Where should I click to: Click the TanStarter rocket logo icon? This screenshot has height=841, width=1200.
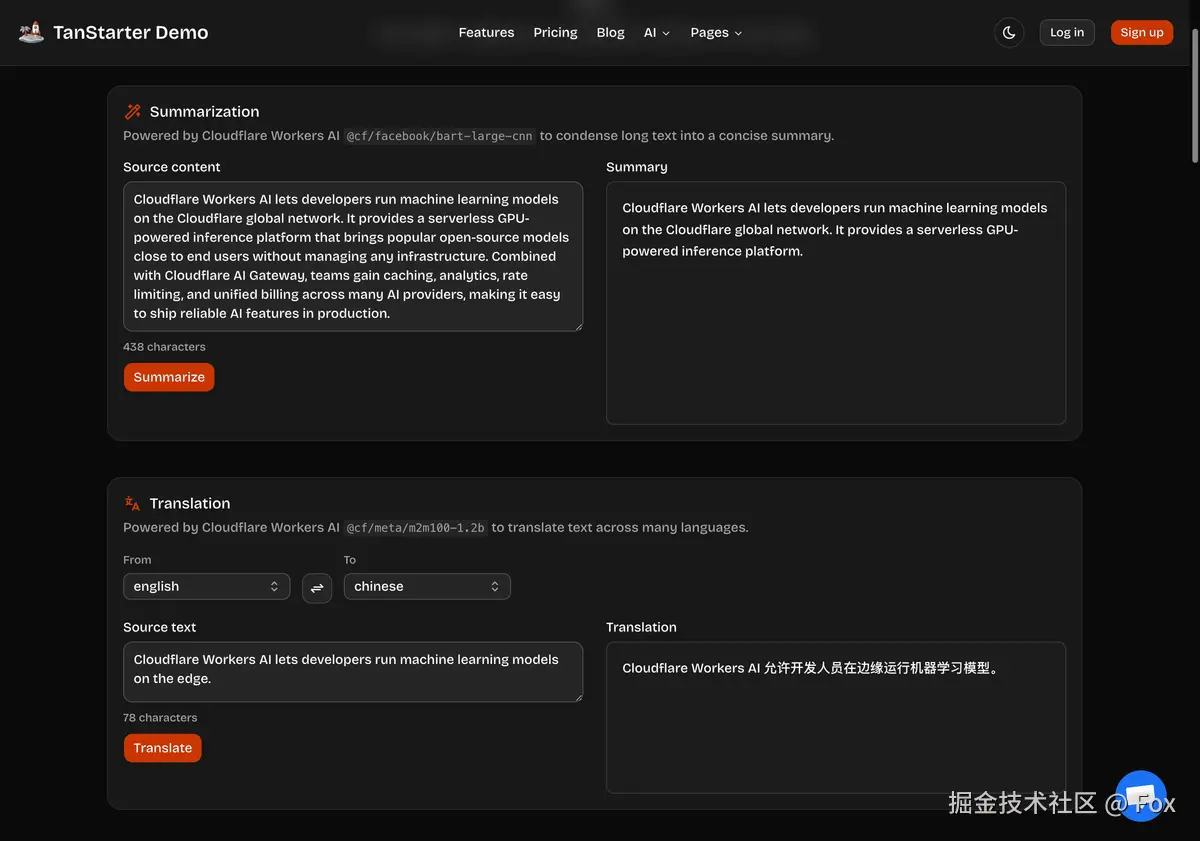tap(31, 32)
